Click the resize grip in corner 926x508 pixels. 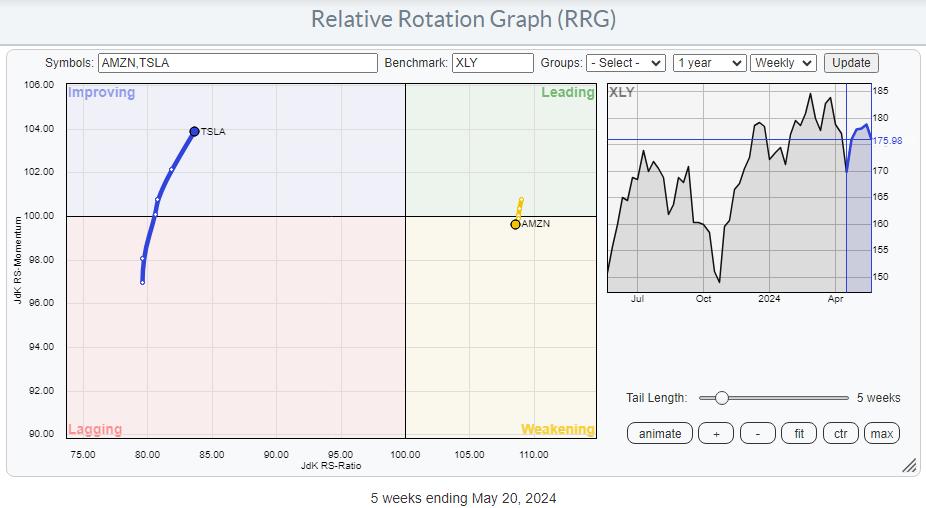pos(909,466)
